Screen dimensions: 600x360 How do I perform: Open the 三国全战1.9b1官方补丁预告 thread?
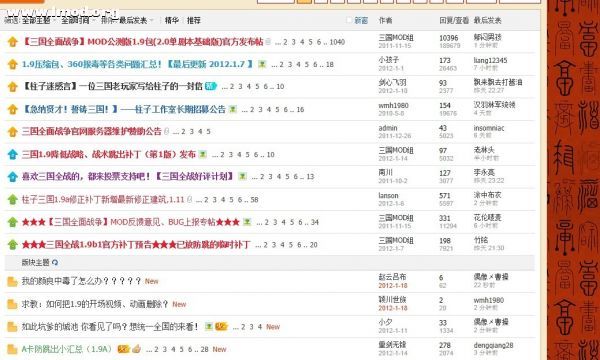point(136,244)
